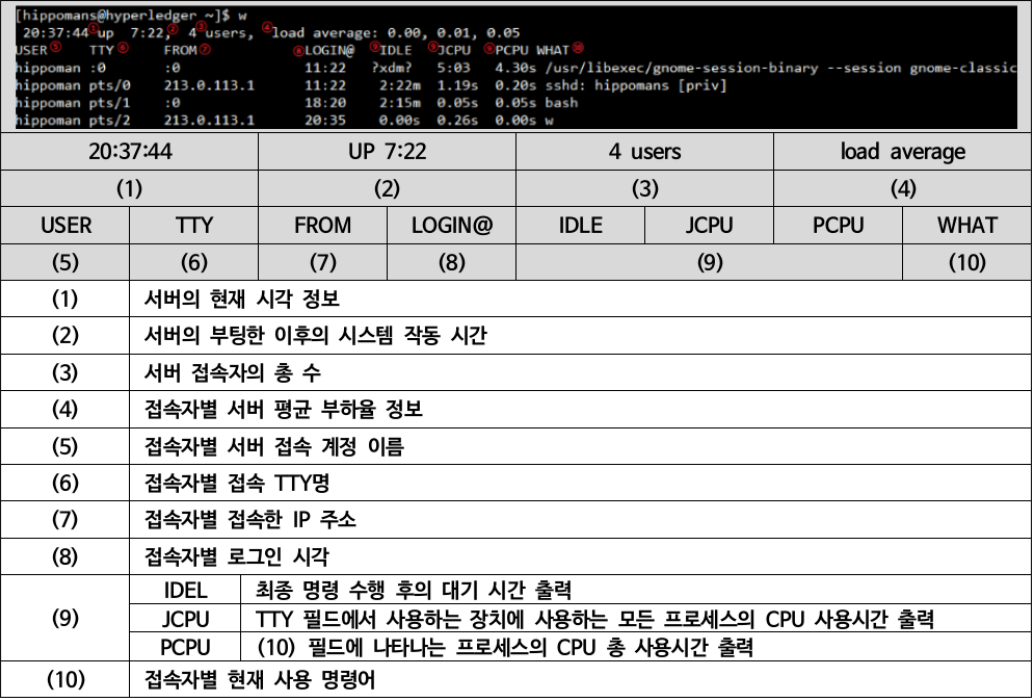The height and width of the screenshot is (698, 1032).
Task: Click '서버 접속자의 총 수' description
Action: click(232, 373)
